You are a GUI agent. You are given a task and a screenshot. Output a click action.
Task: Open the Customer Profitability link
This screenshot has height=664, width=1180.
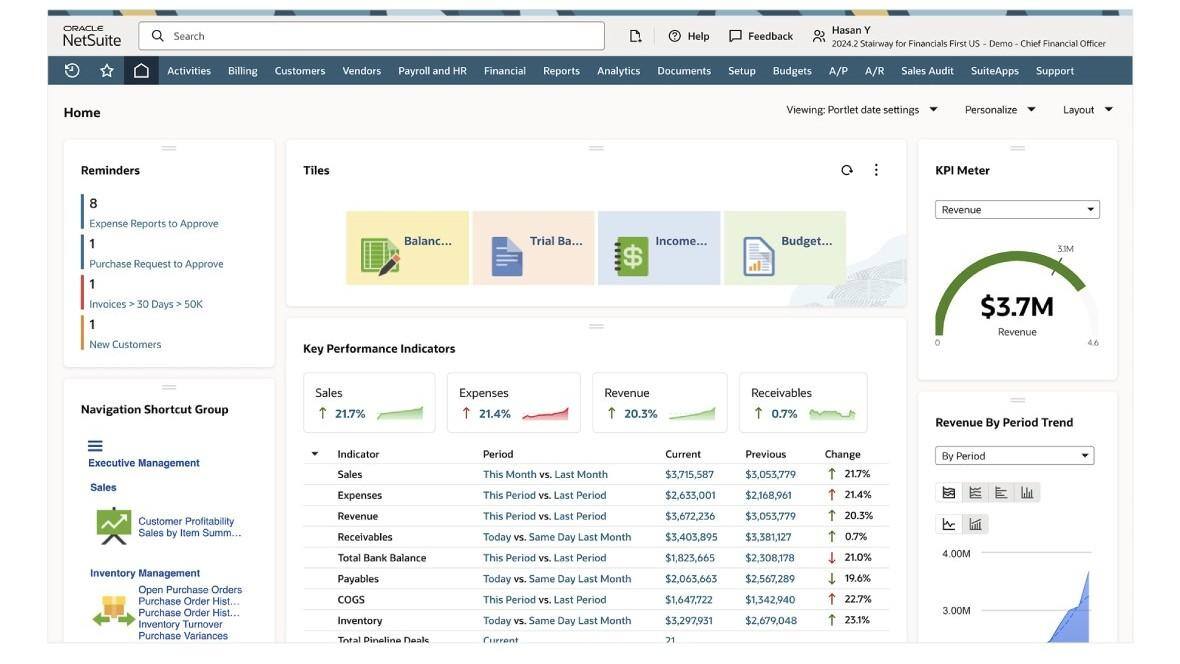(186, 521)
